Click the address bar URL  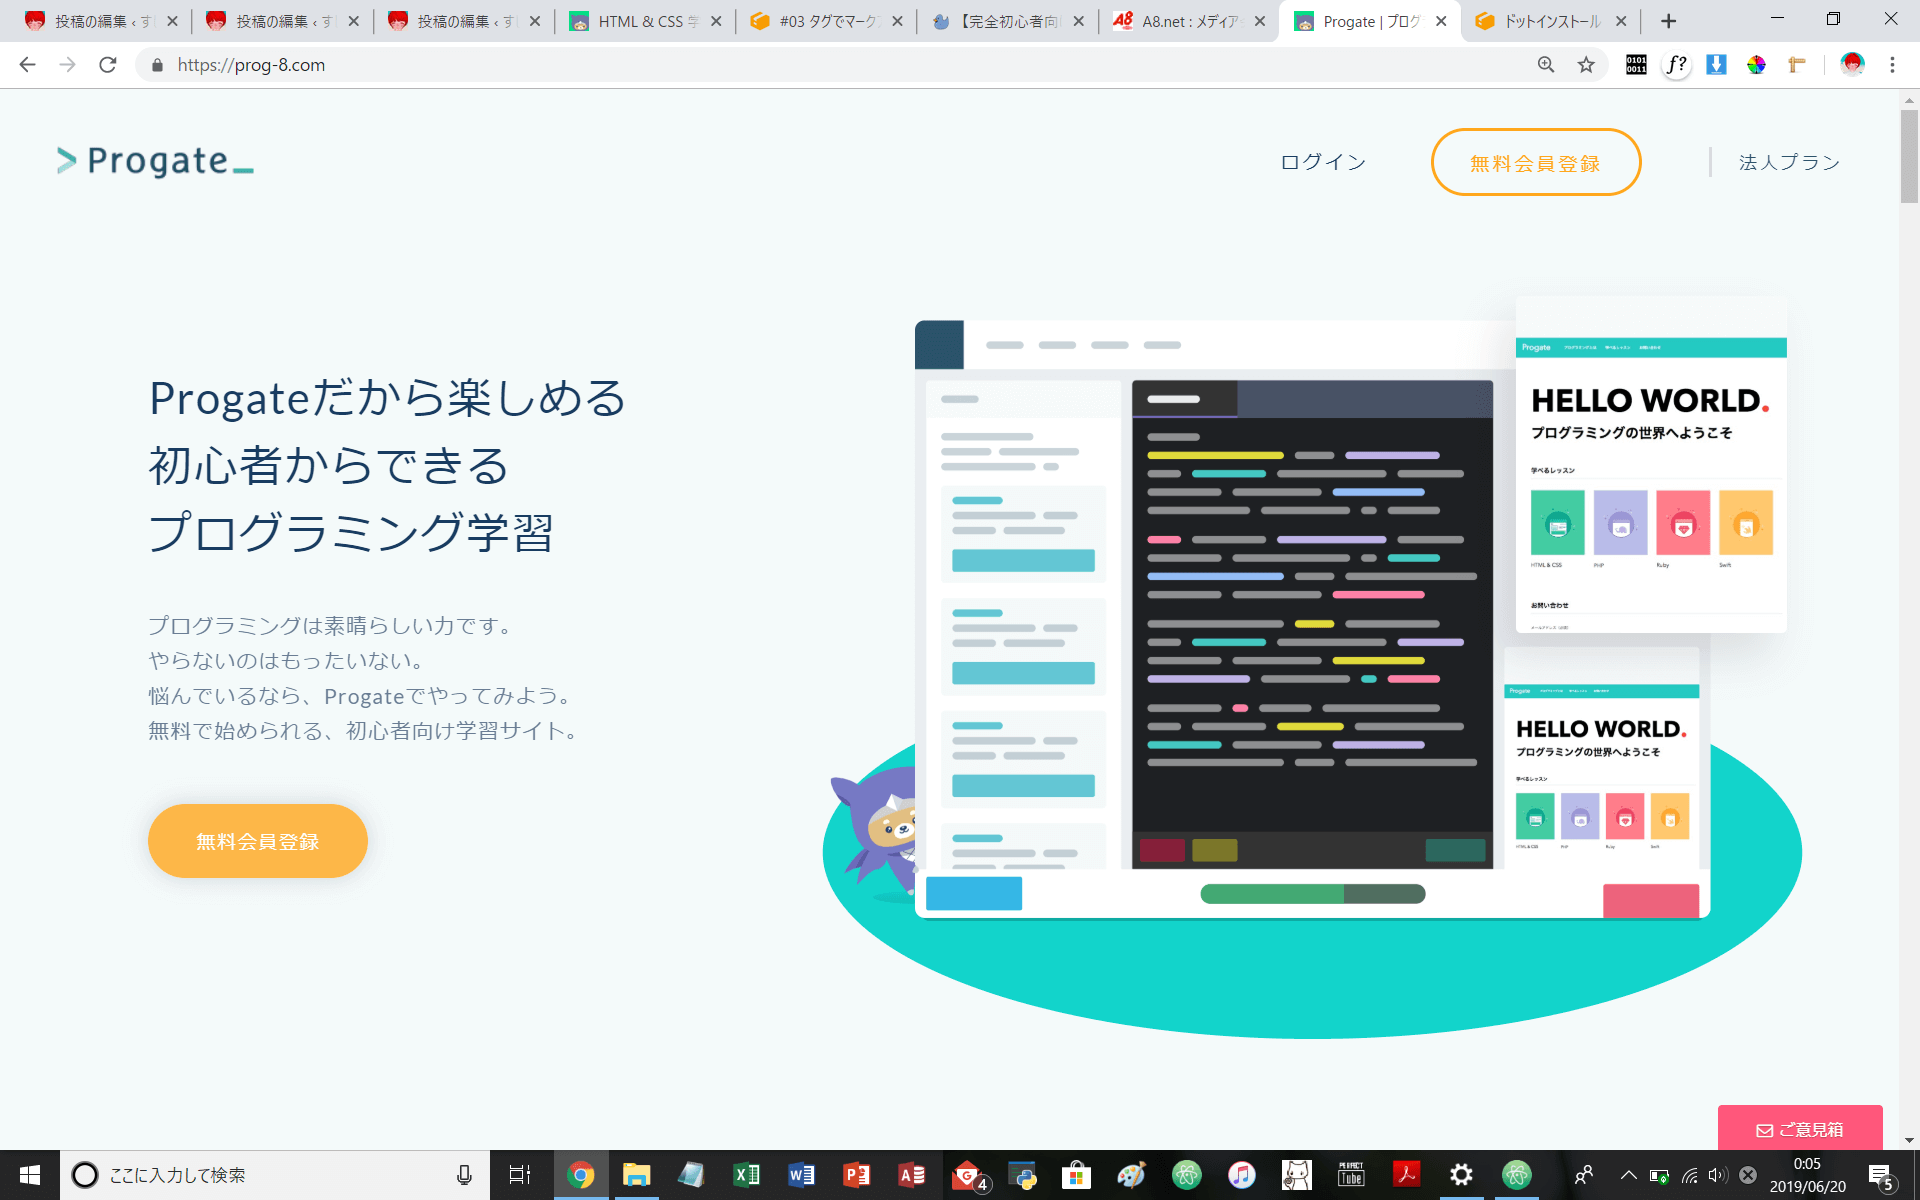(x=251, y=65)
